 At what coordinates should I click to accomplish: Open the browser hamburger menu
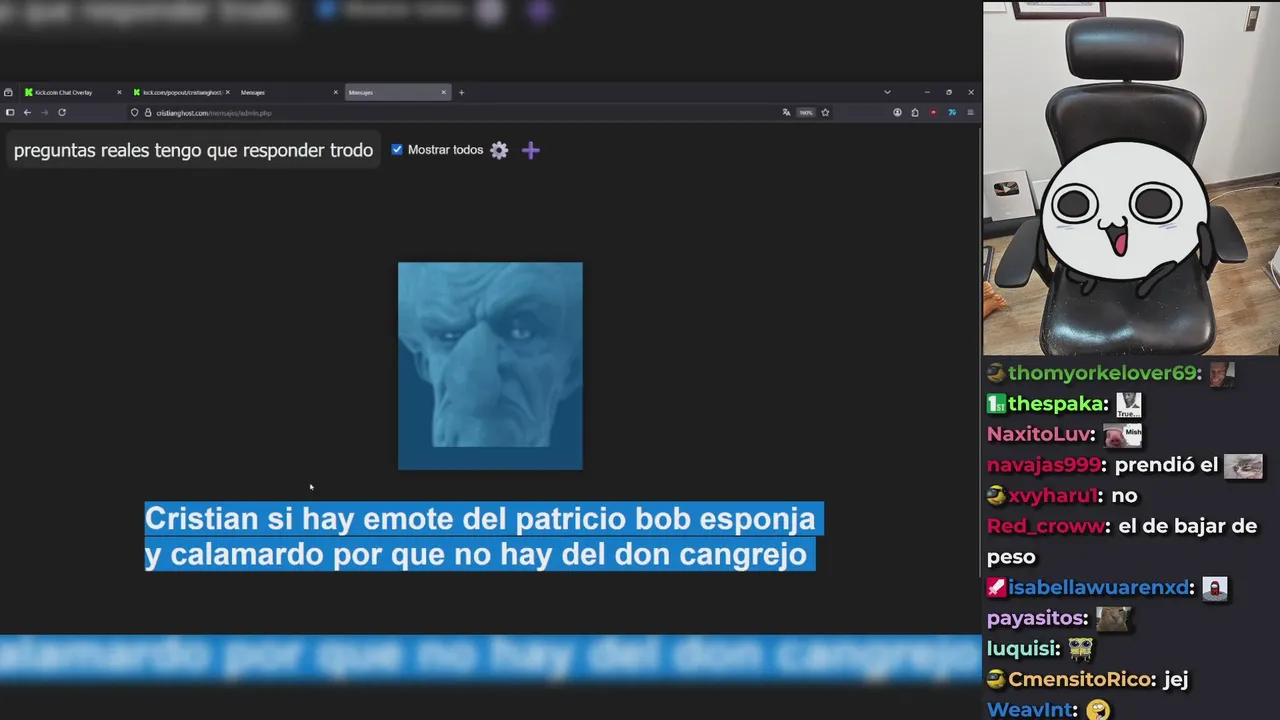[969, 112]
